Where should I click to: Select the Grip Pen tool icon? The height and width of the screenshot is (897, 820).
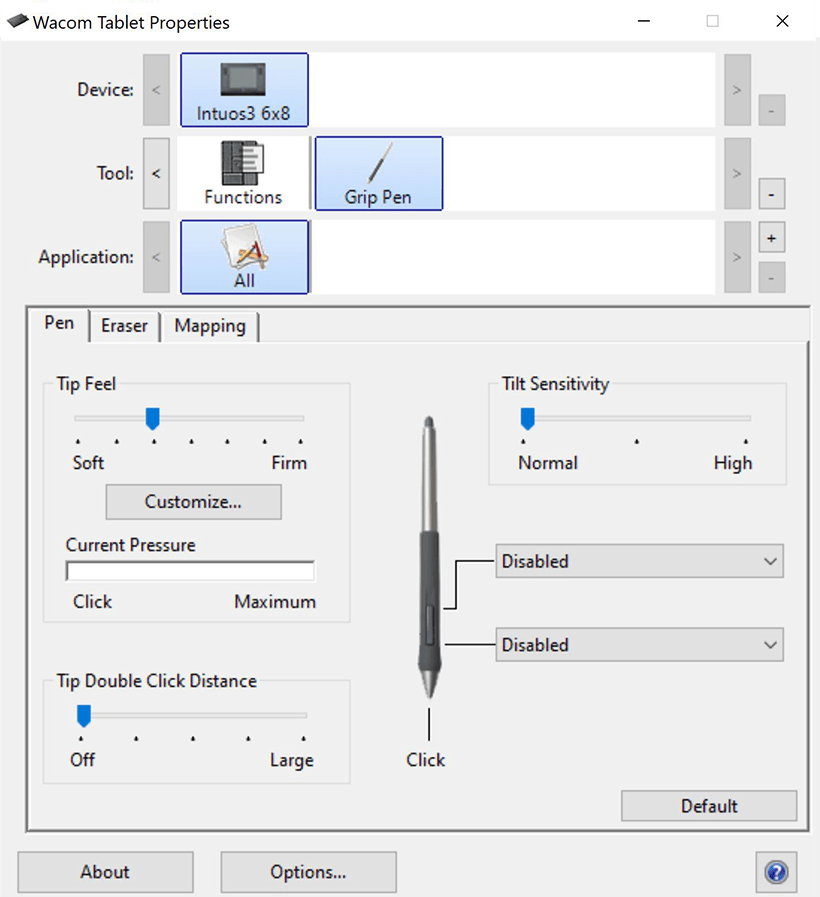pyautogui.click(x=379, y=173)
